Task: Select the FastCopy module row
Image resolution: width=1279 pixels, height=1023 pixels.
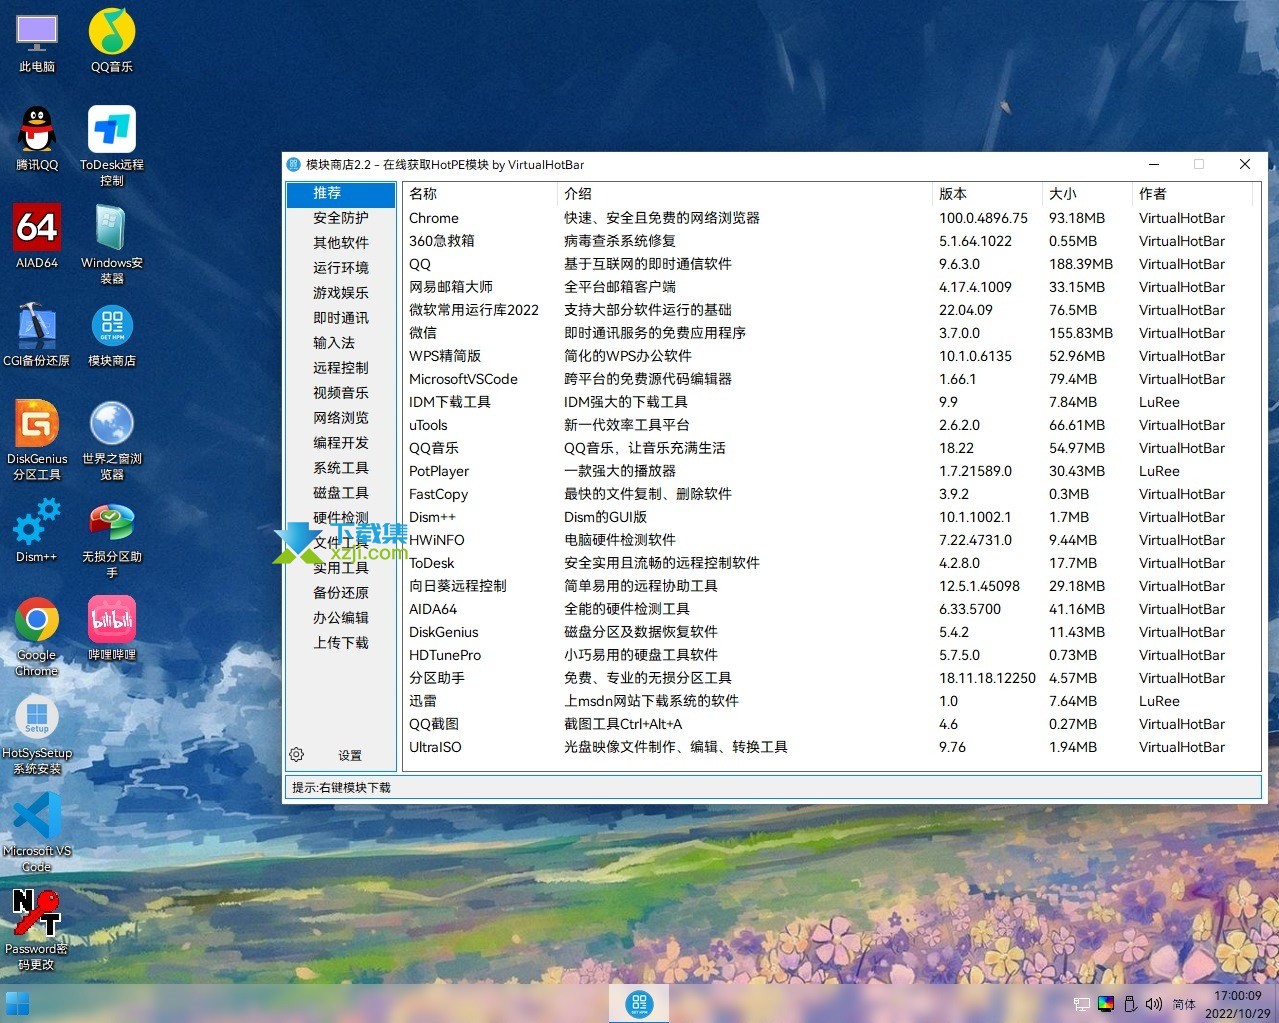Action: [x=830, y=494]
